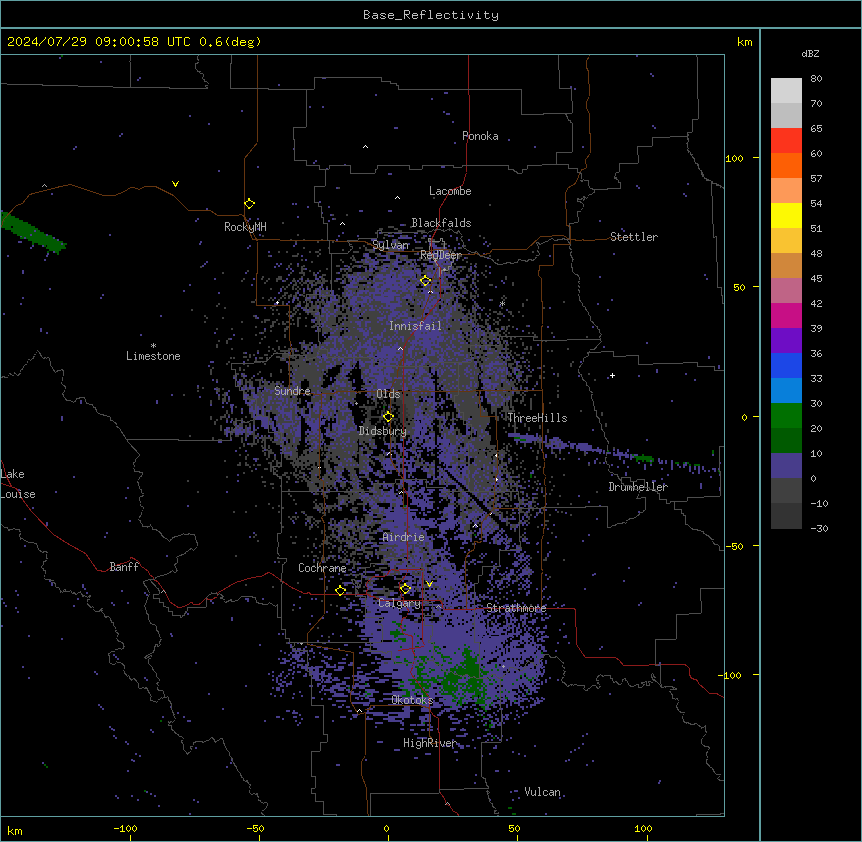The width and height of the screenshot is (862, 842).
Task: Click the Innisfail city label
Action: pos(415,326)
